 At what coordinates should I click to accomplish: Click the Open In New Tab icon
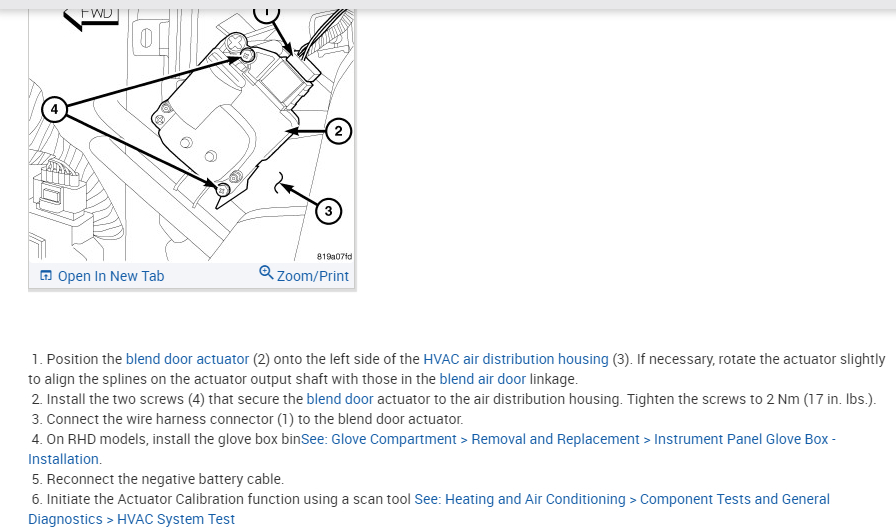point(46,276)
